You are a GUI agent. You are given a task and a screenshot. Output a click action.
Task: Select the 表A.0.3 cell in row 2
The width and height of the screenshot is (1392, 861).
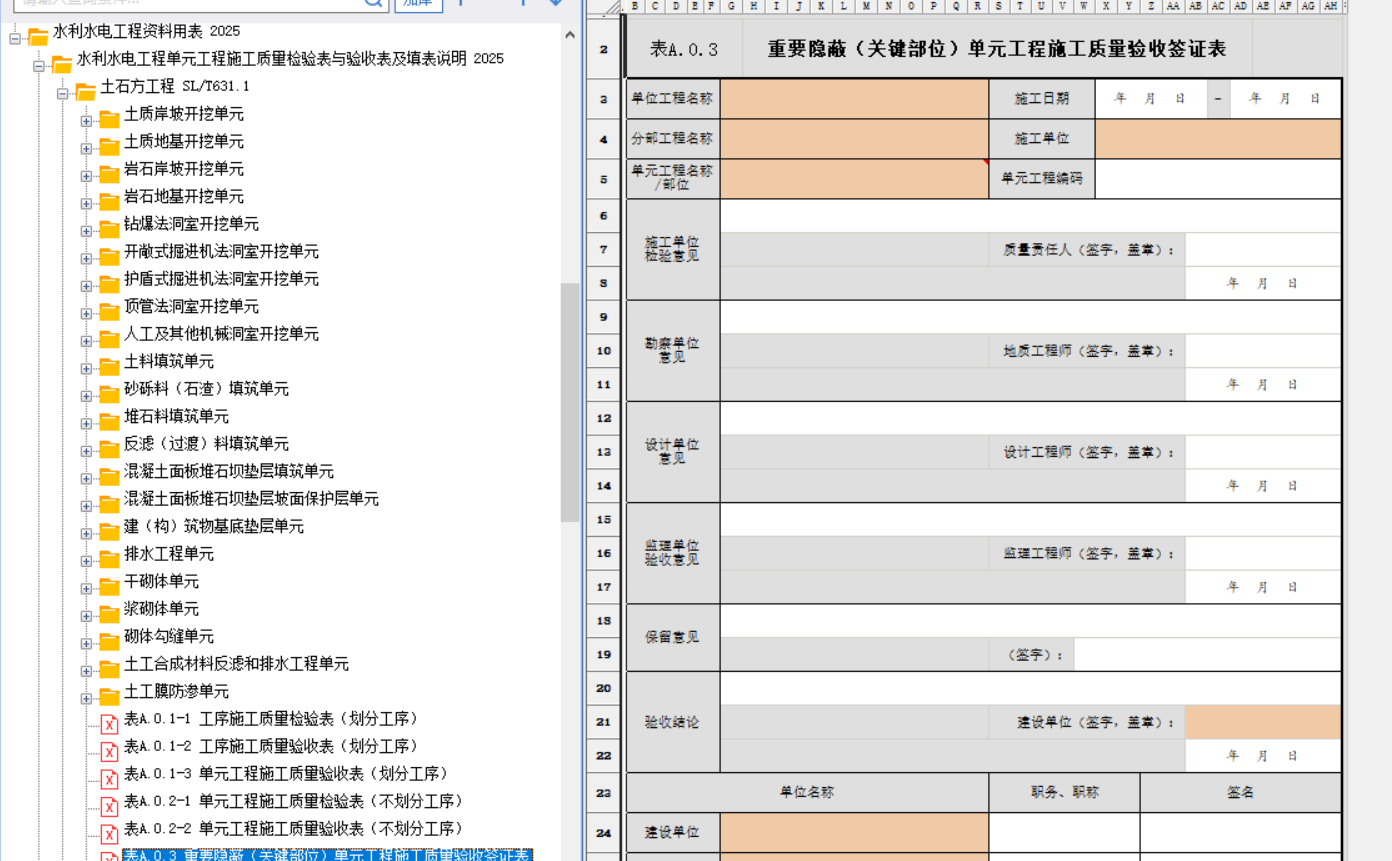pyautogui.click(x=684, y=49)
